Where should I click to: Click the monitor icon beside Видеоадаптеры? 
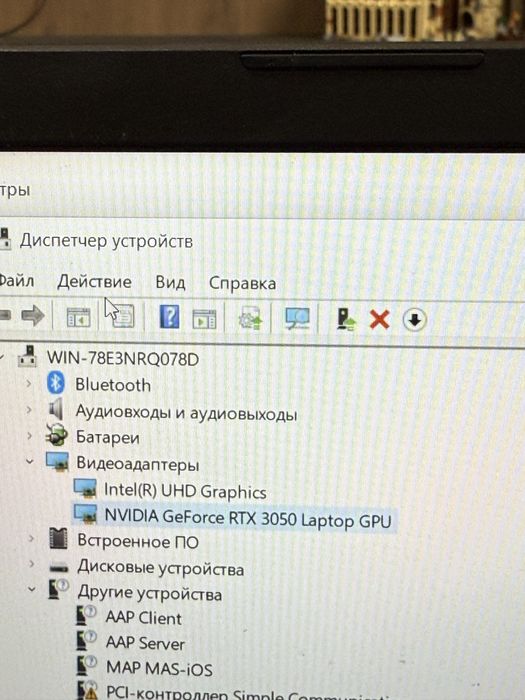[58, 461]
